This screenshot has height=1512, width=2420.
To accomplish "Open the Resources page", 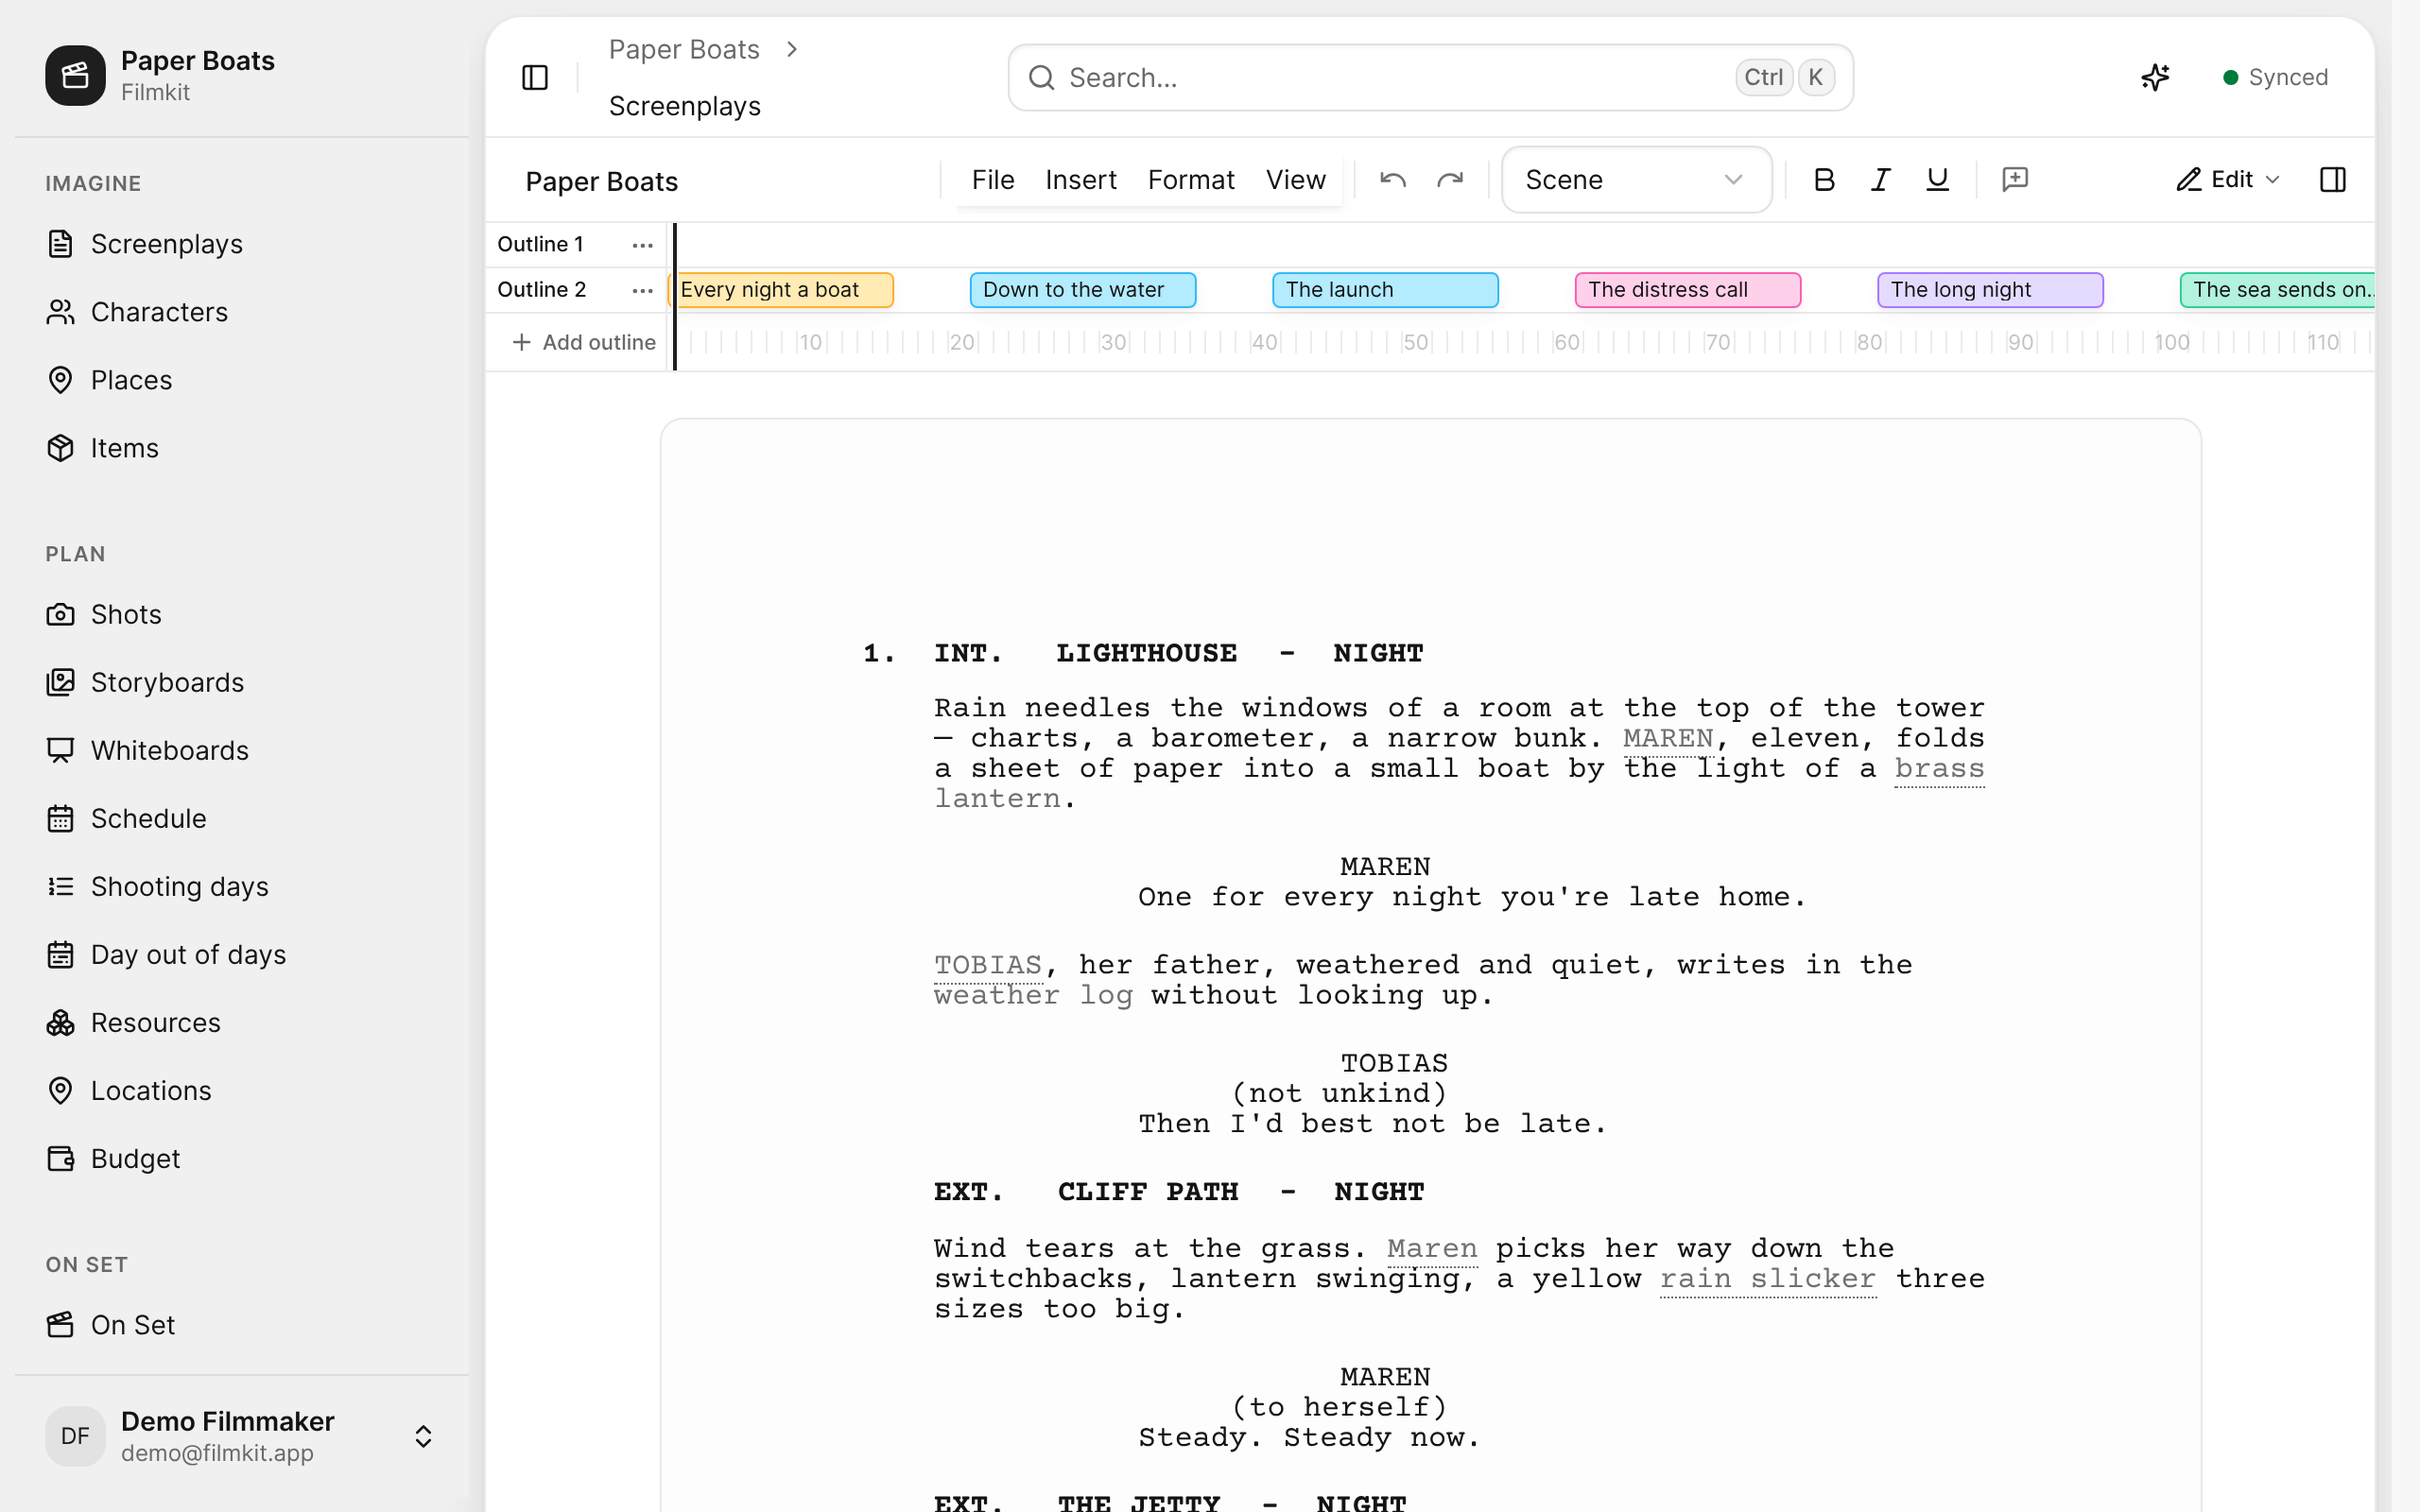I will coord(242,1022).
